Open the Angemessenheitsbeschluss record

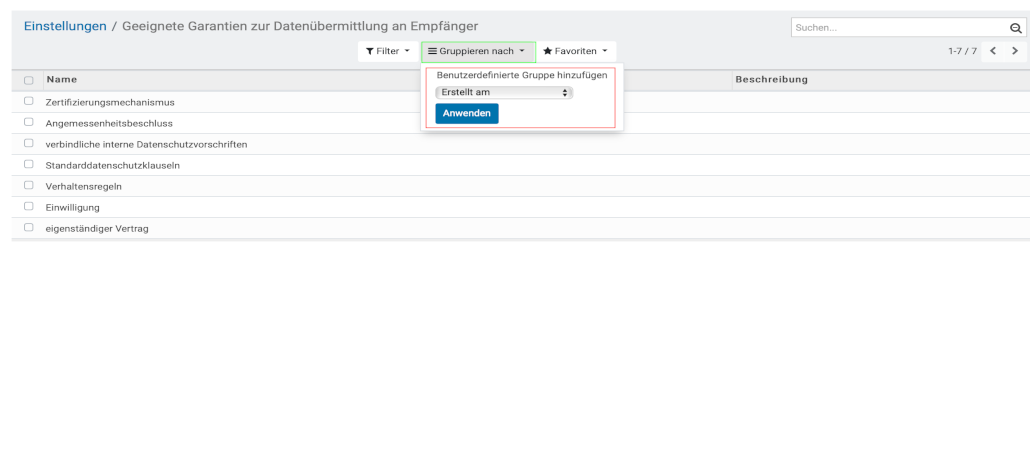click(x=108, y=123)
